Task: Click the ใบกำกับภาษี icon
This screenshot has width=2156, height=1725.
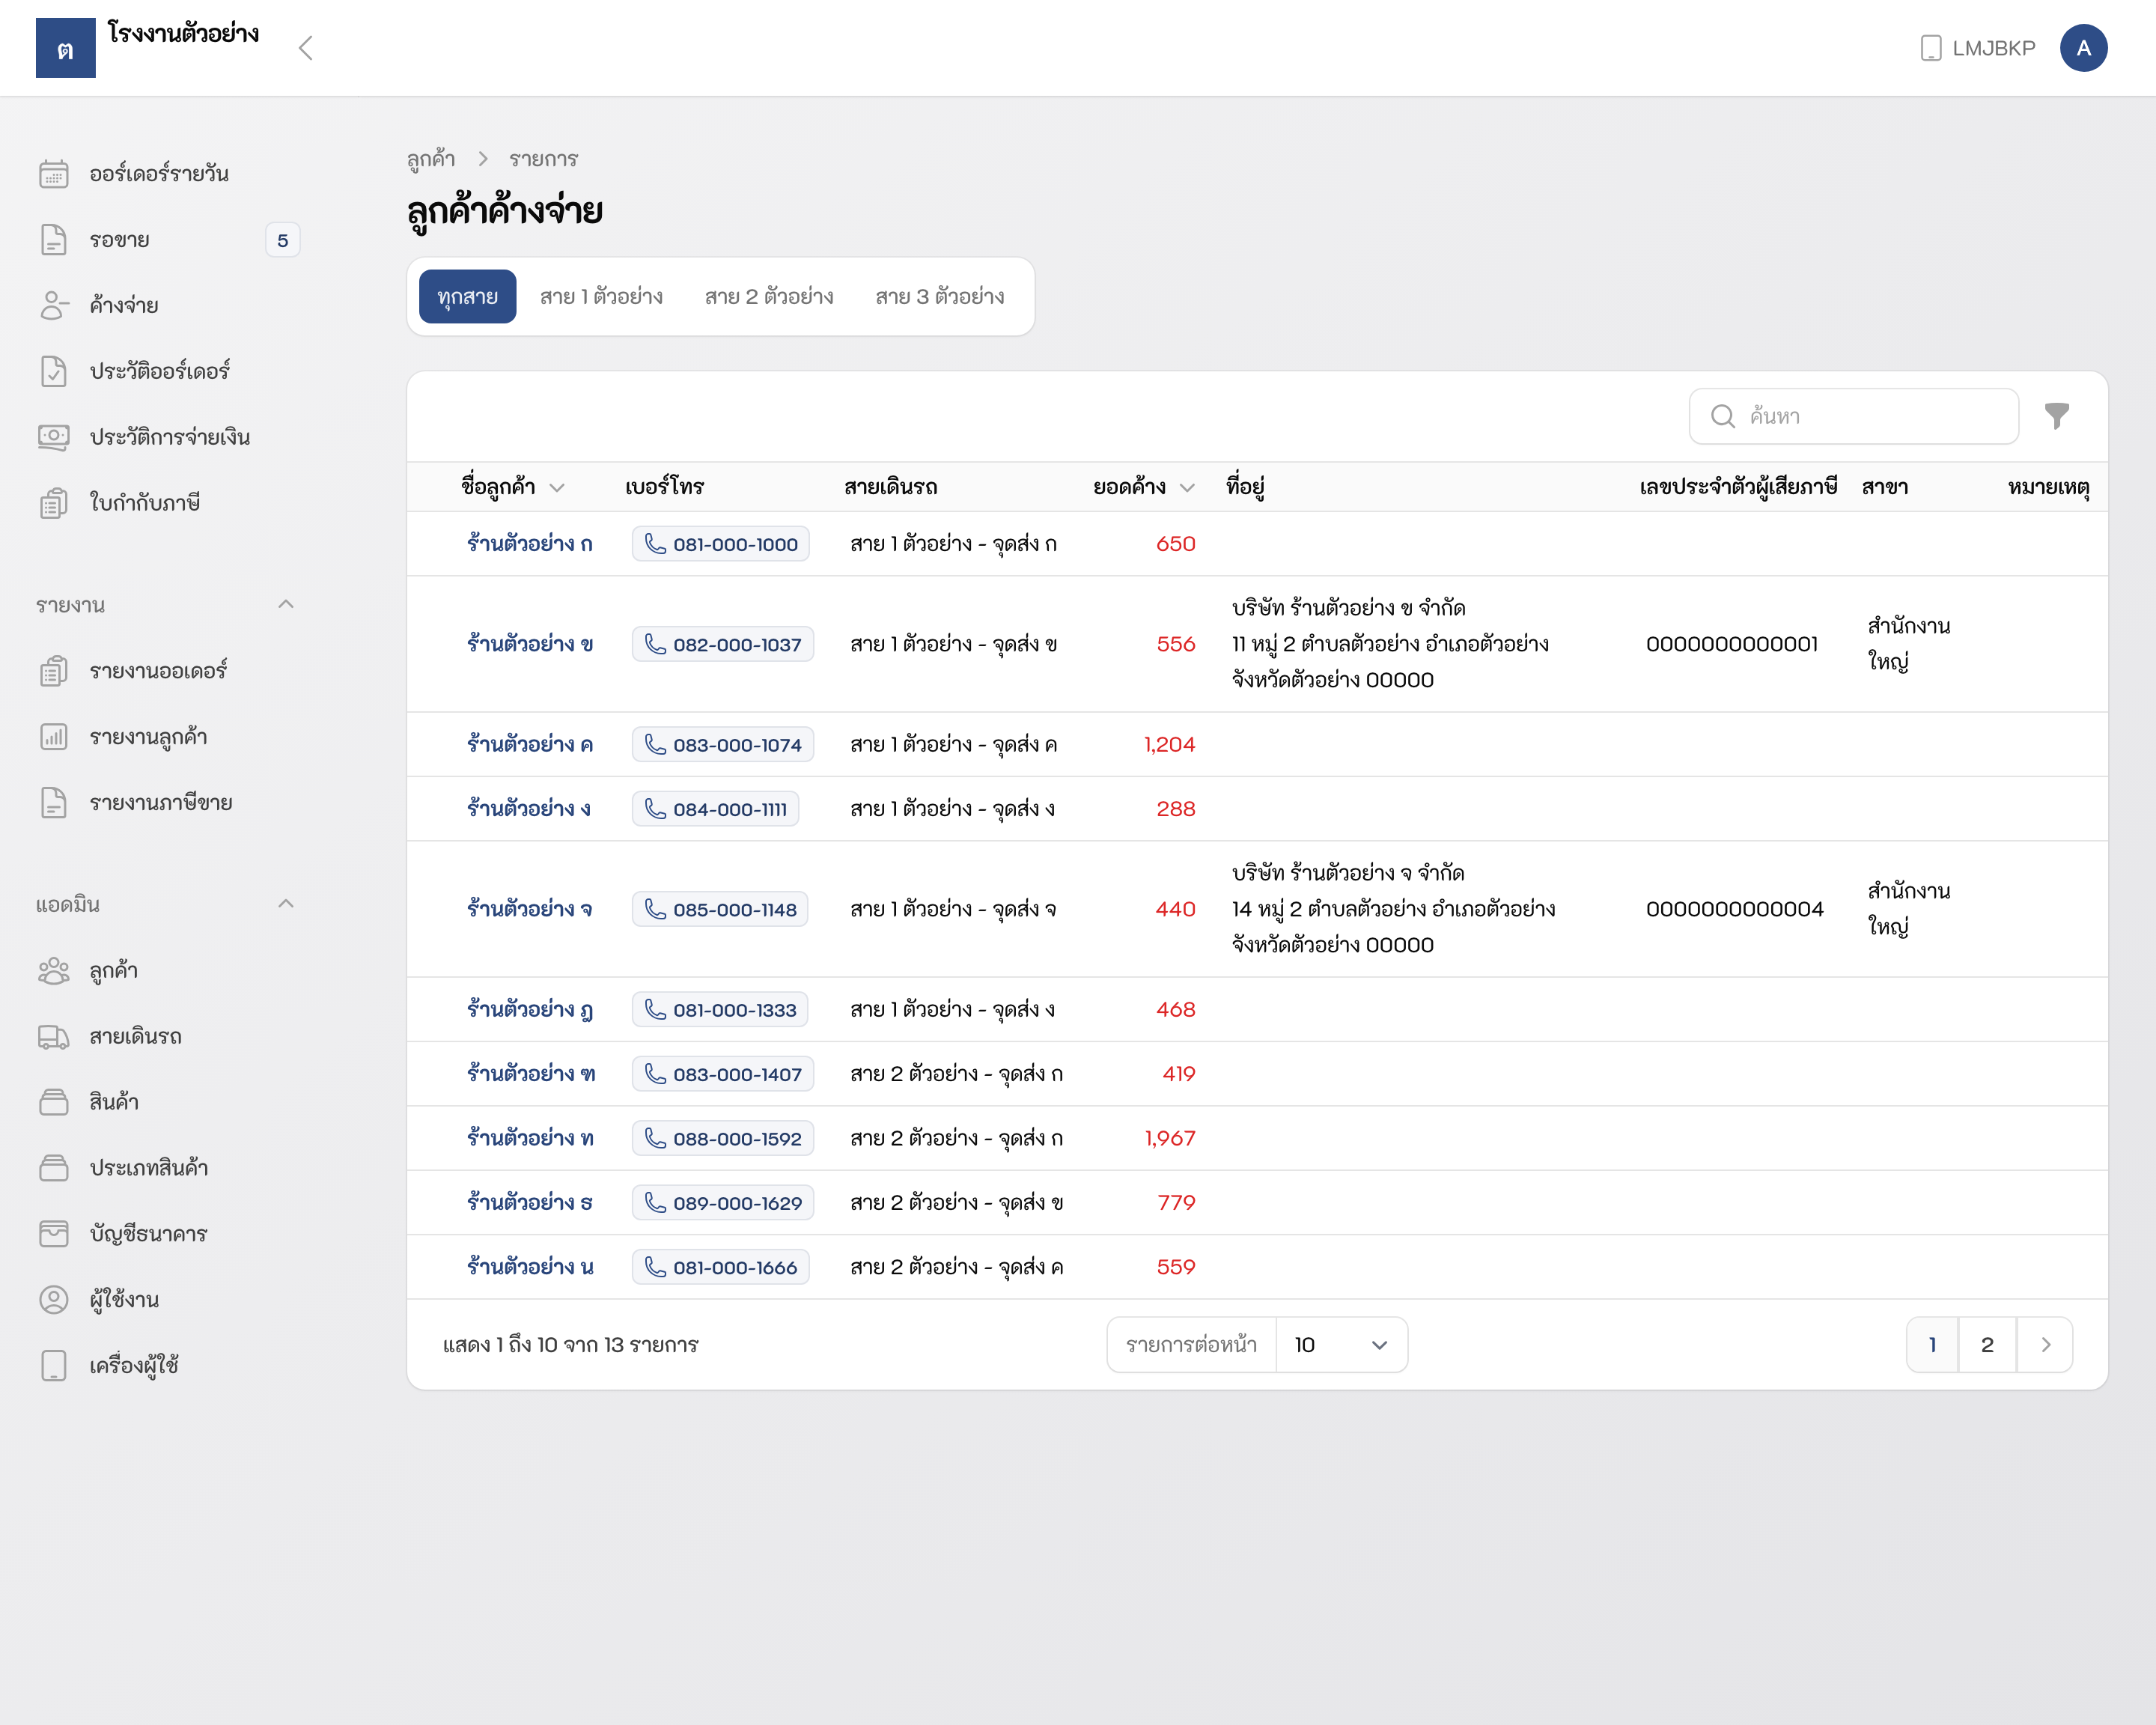Action: pos(54,503)
